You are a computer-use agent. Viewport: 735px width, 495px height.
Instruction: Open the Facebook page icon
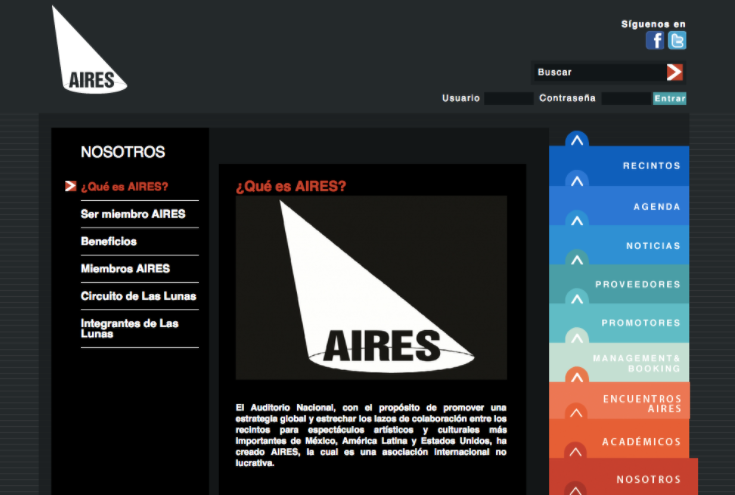tap(655, 41)
